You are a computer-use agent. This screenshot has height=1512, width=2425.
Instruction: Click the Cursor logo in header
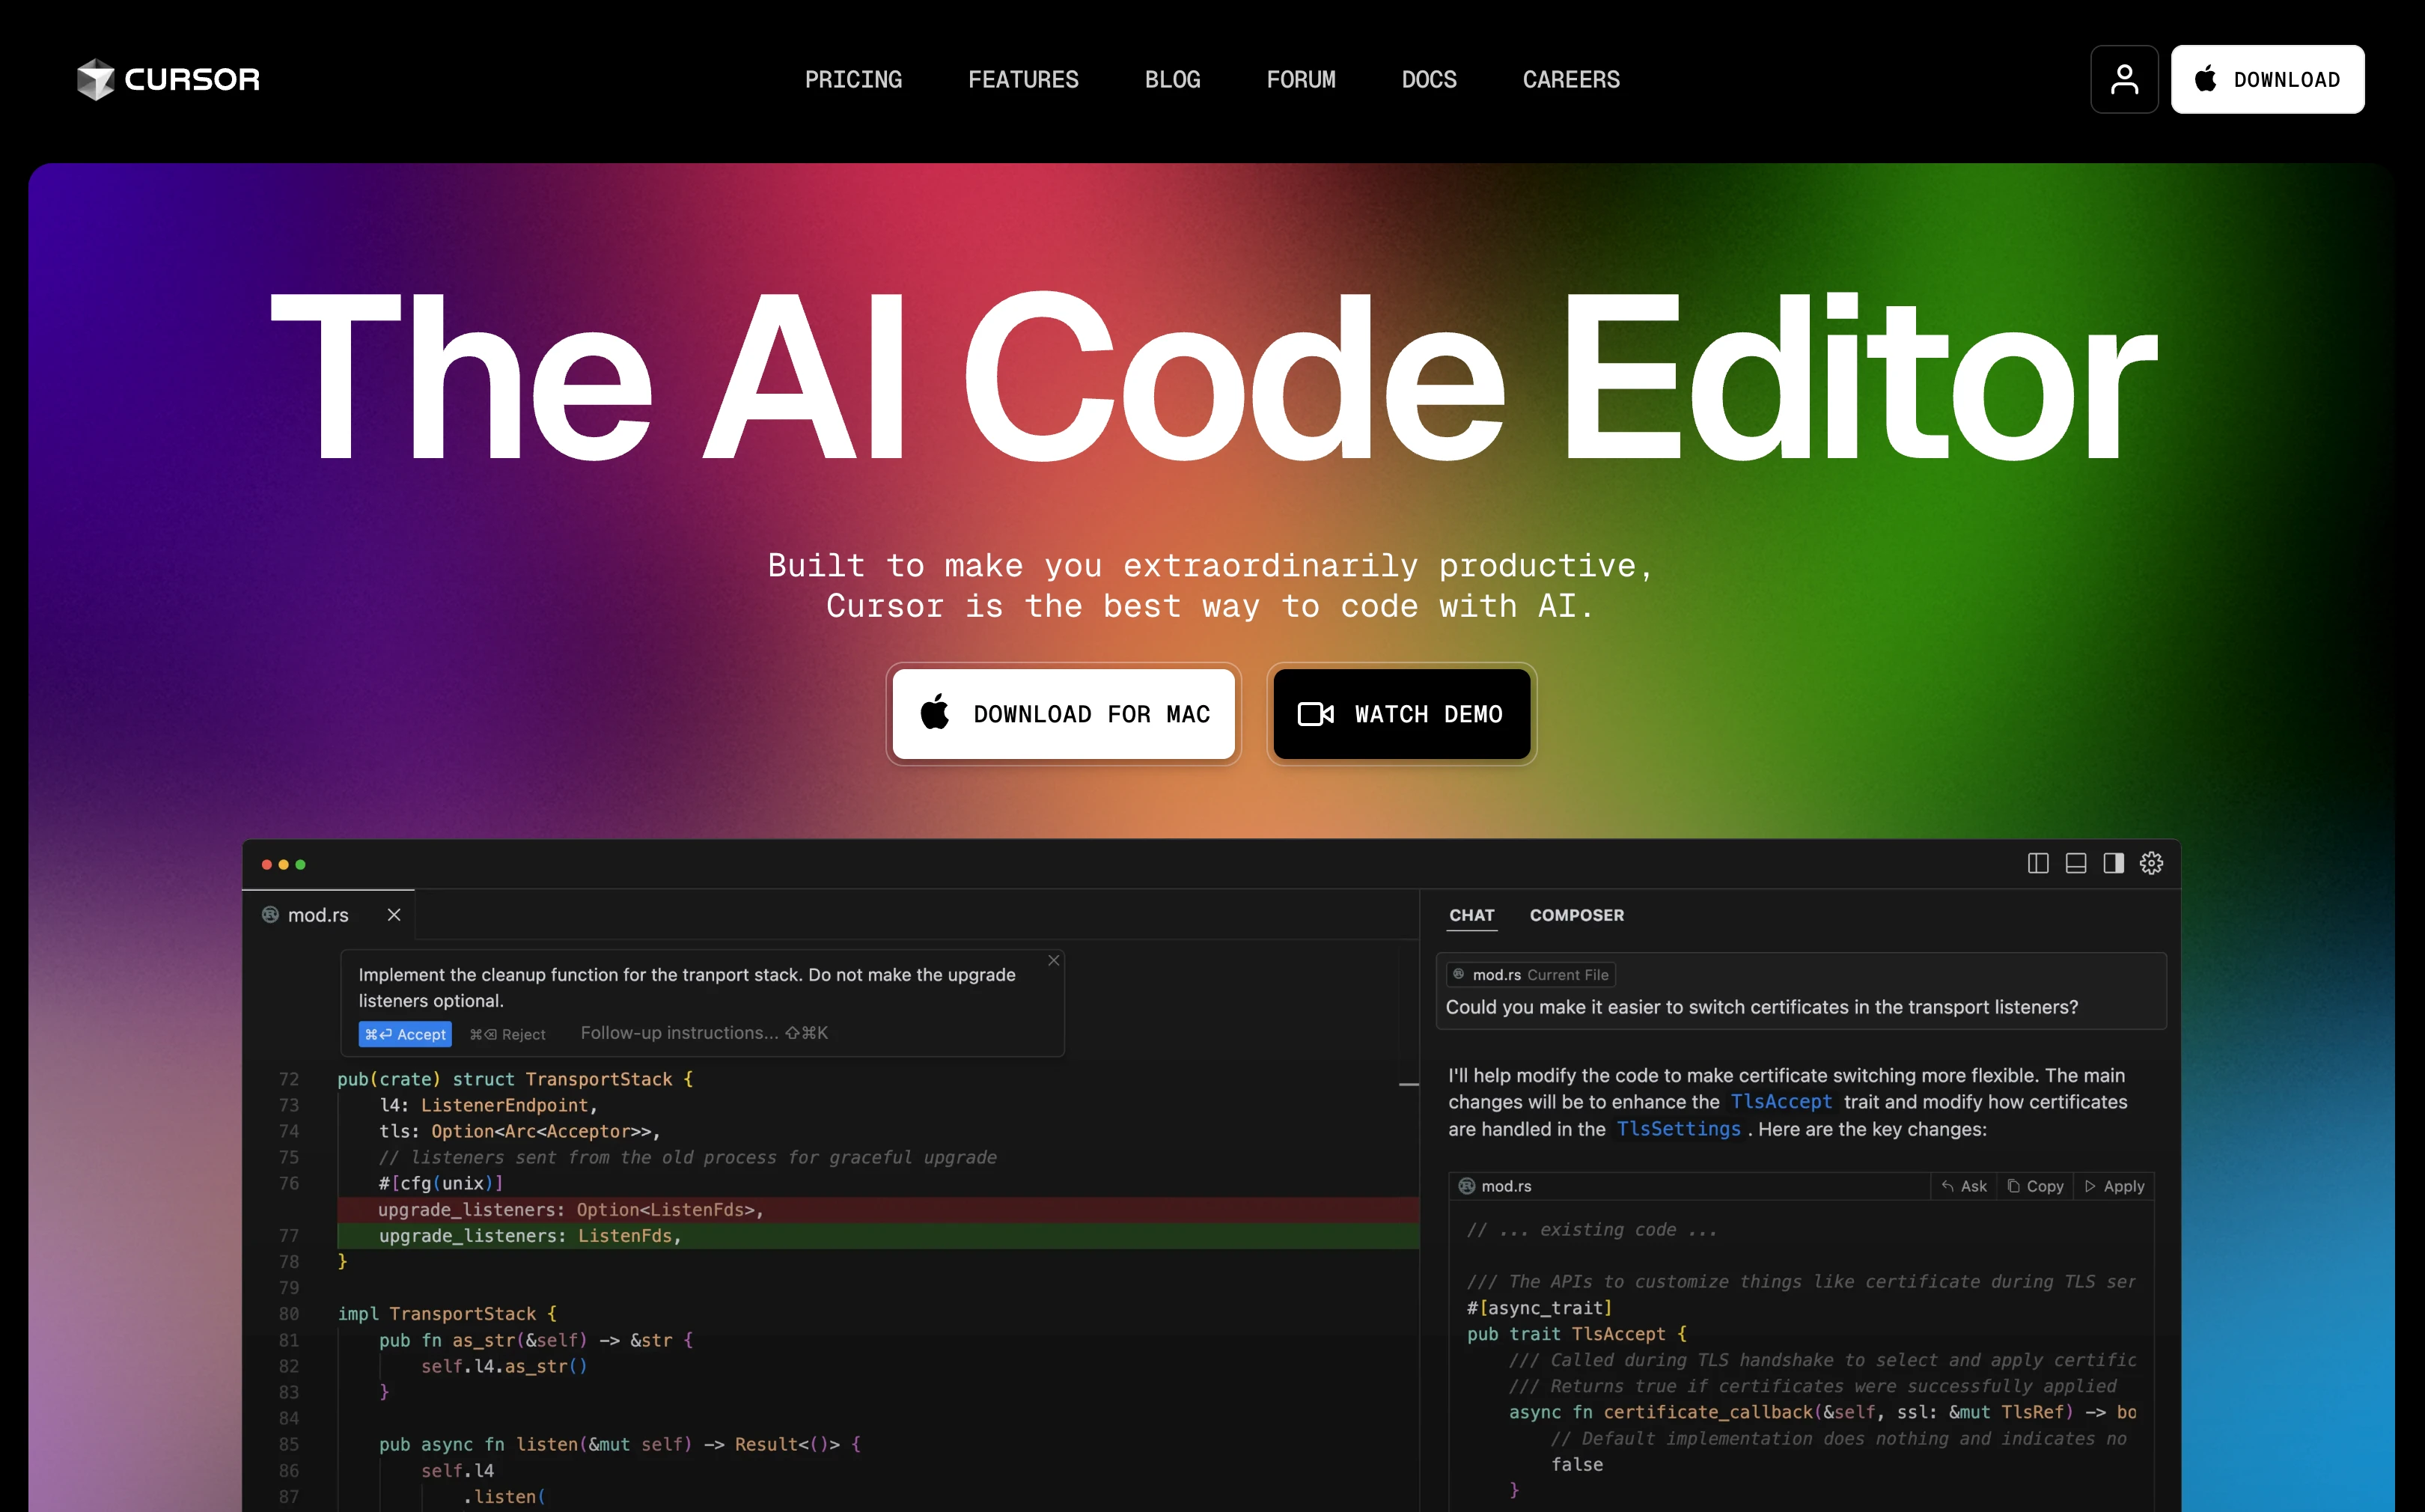pos(168,79)
